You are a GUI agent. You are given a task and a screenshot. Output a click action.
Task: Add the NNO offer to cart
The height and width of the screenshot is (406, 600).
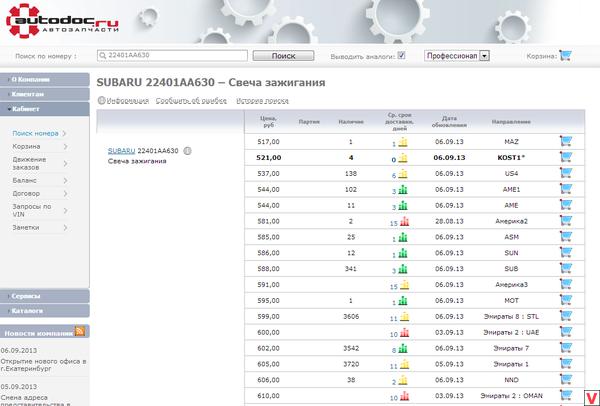coord(566,380)
